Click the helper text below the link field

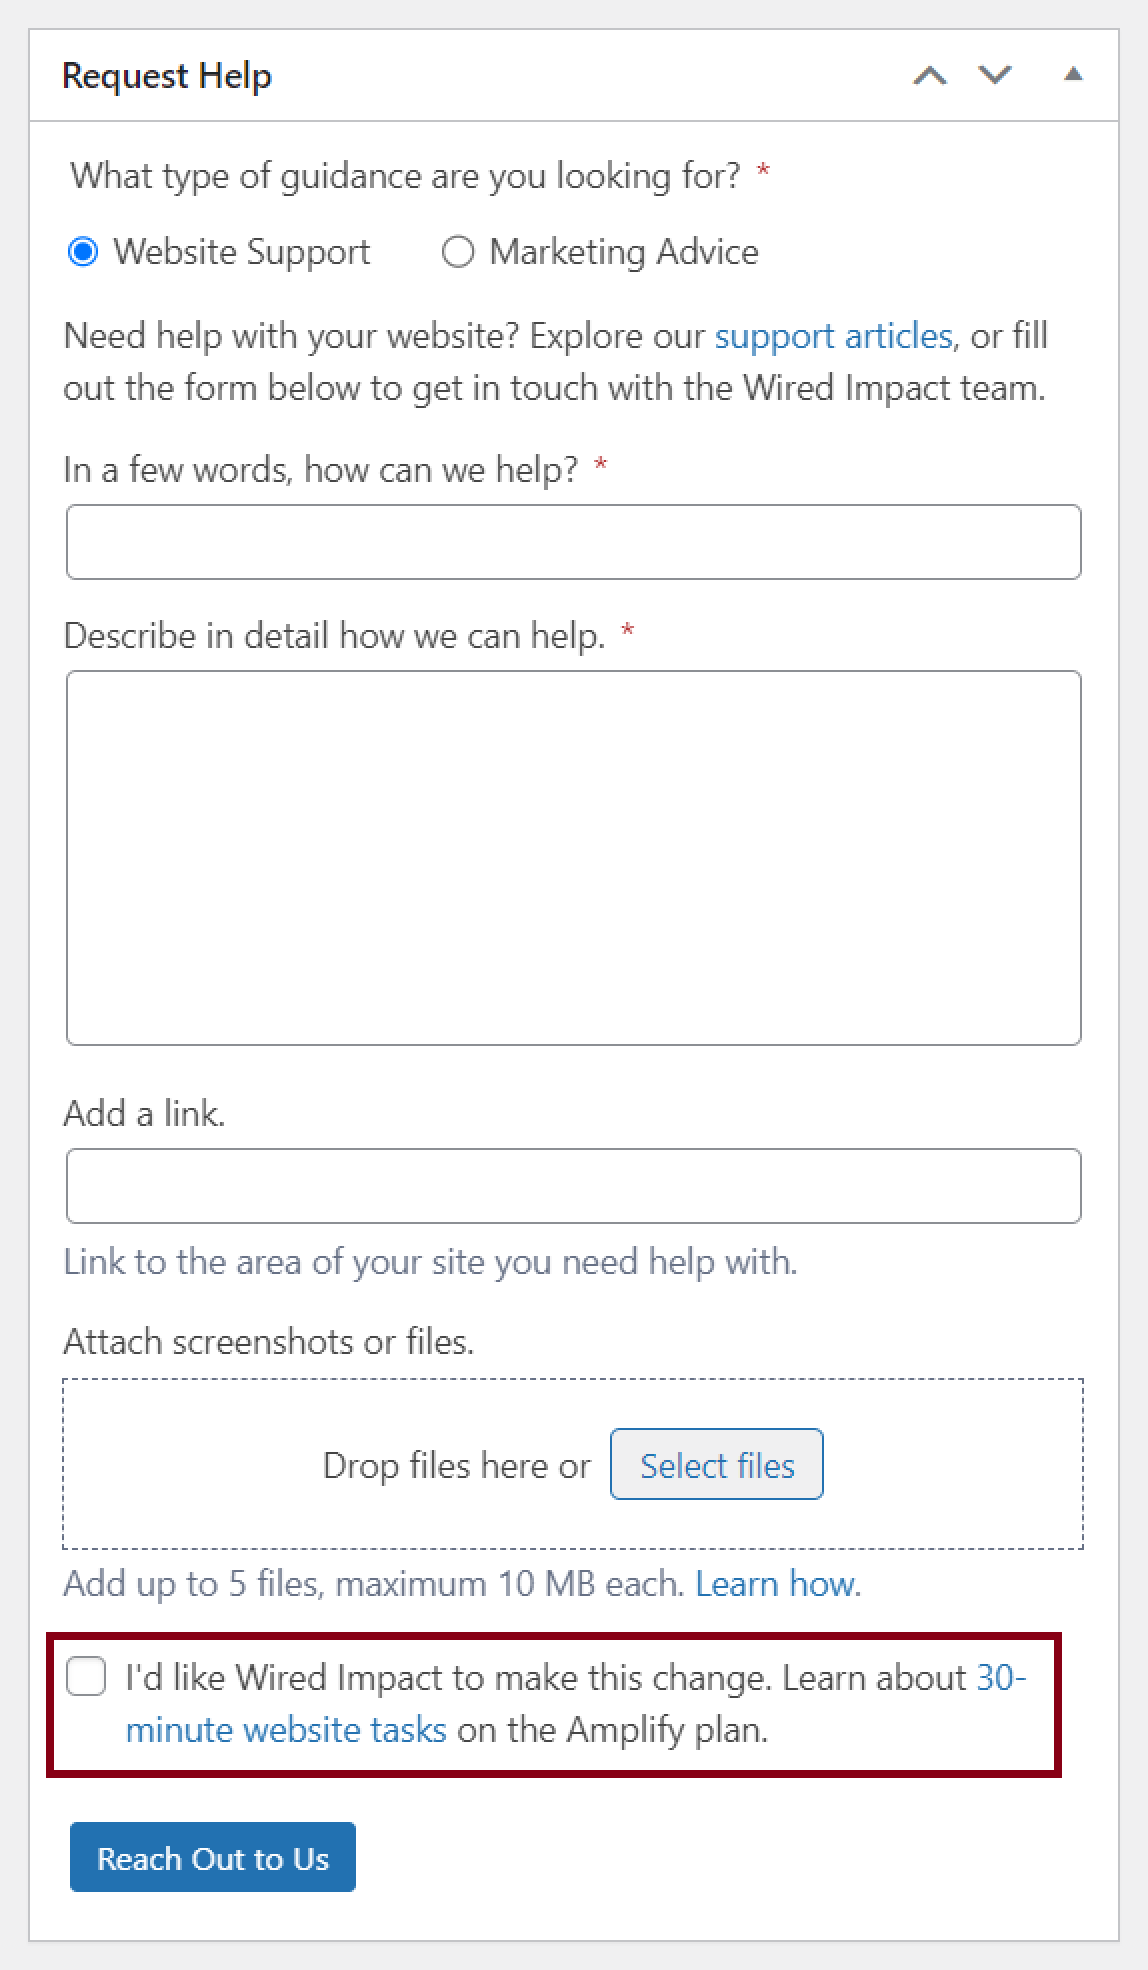(431, 1262)
